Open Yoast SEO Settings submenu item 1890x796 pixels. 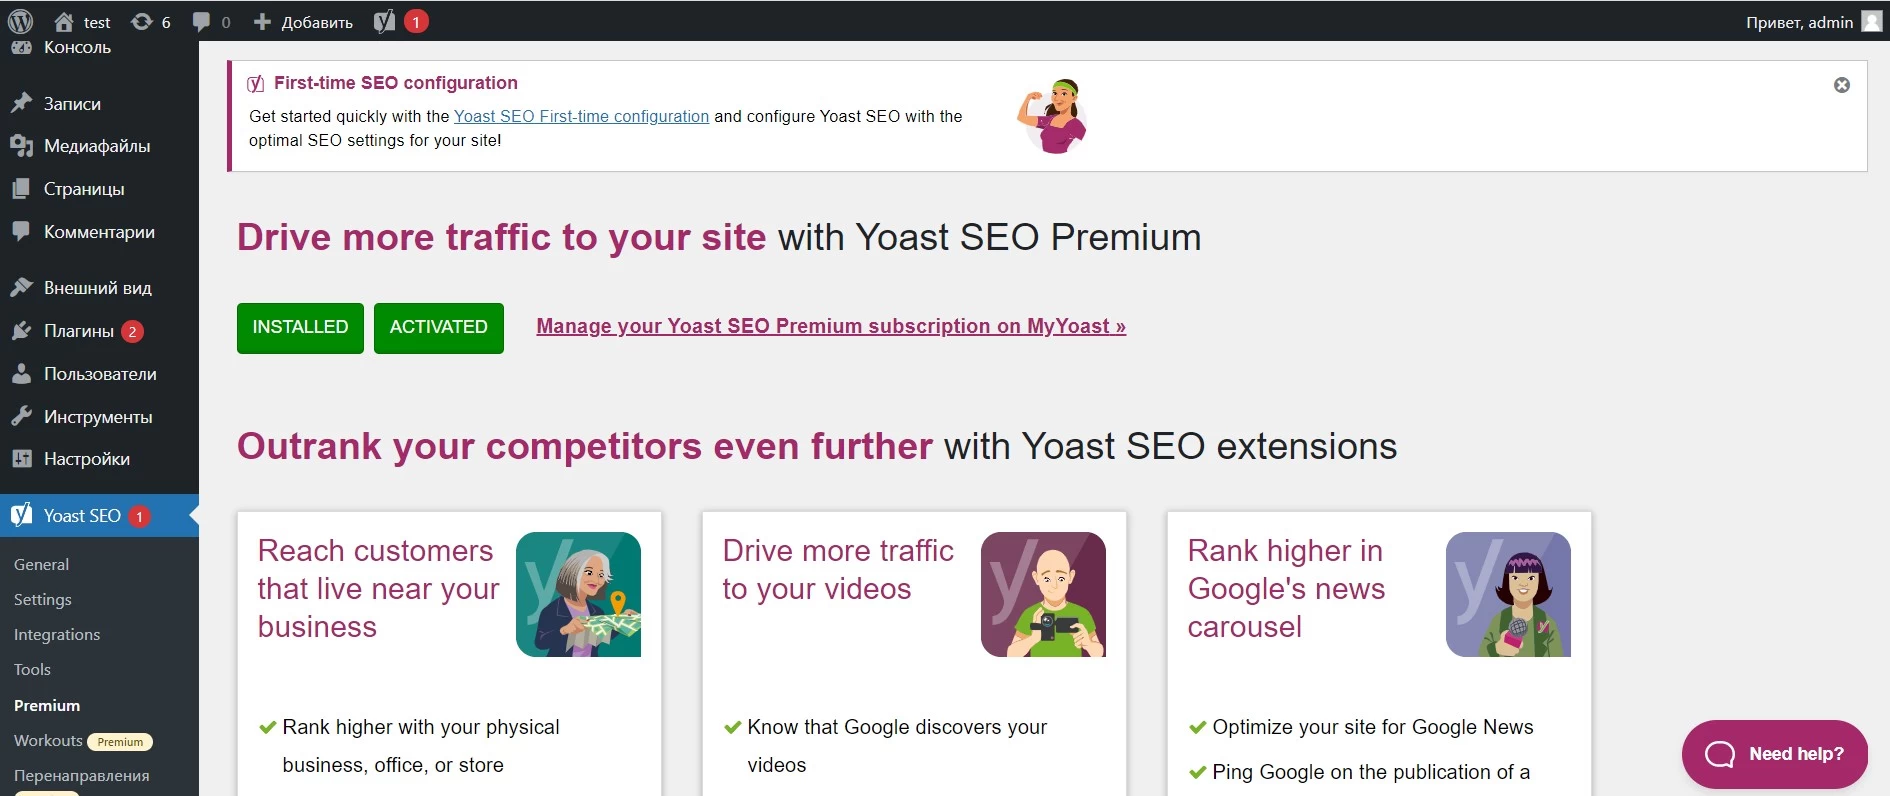[x=43, y=599]
